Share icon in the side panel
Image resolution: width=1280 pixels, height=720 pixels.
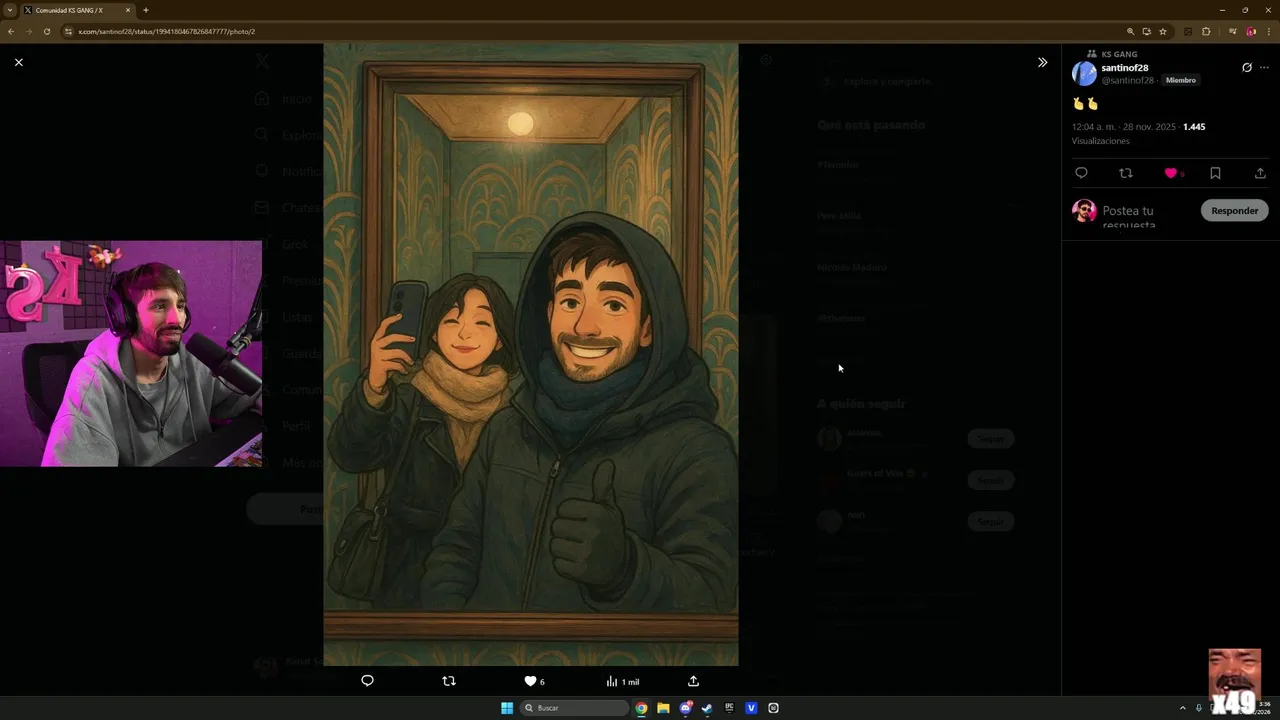(1260, 173)
